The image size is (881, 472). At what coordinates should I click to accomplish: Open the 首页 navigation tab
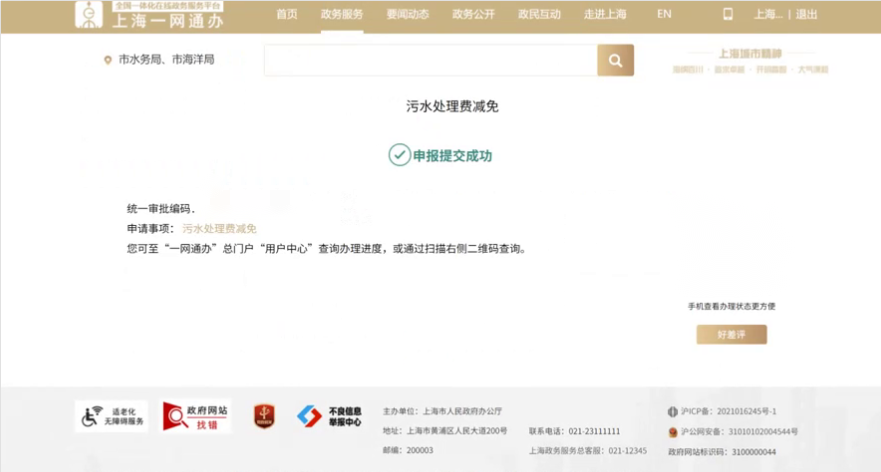[287, 14]
